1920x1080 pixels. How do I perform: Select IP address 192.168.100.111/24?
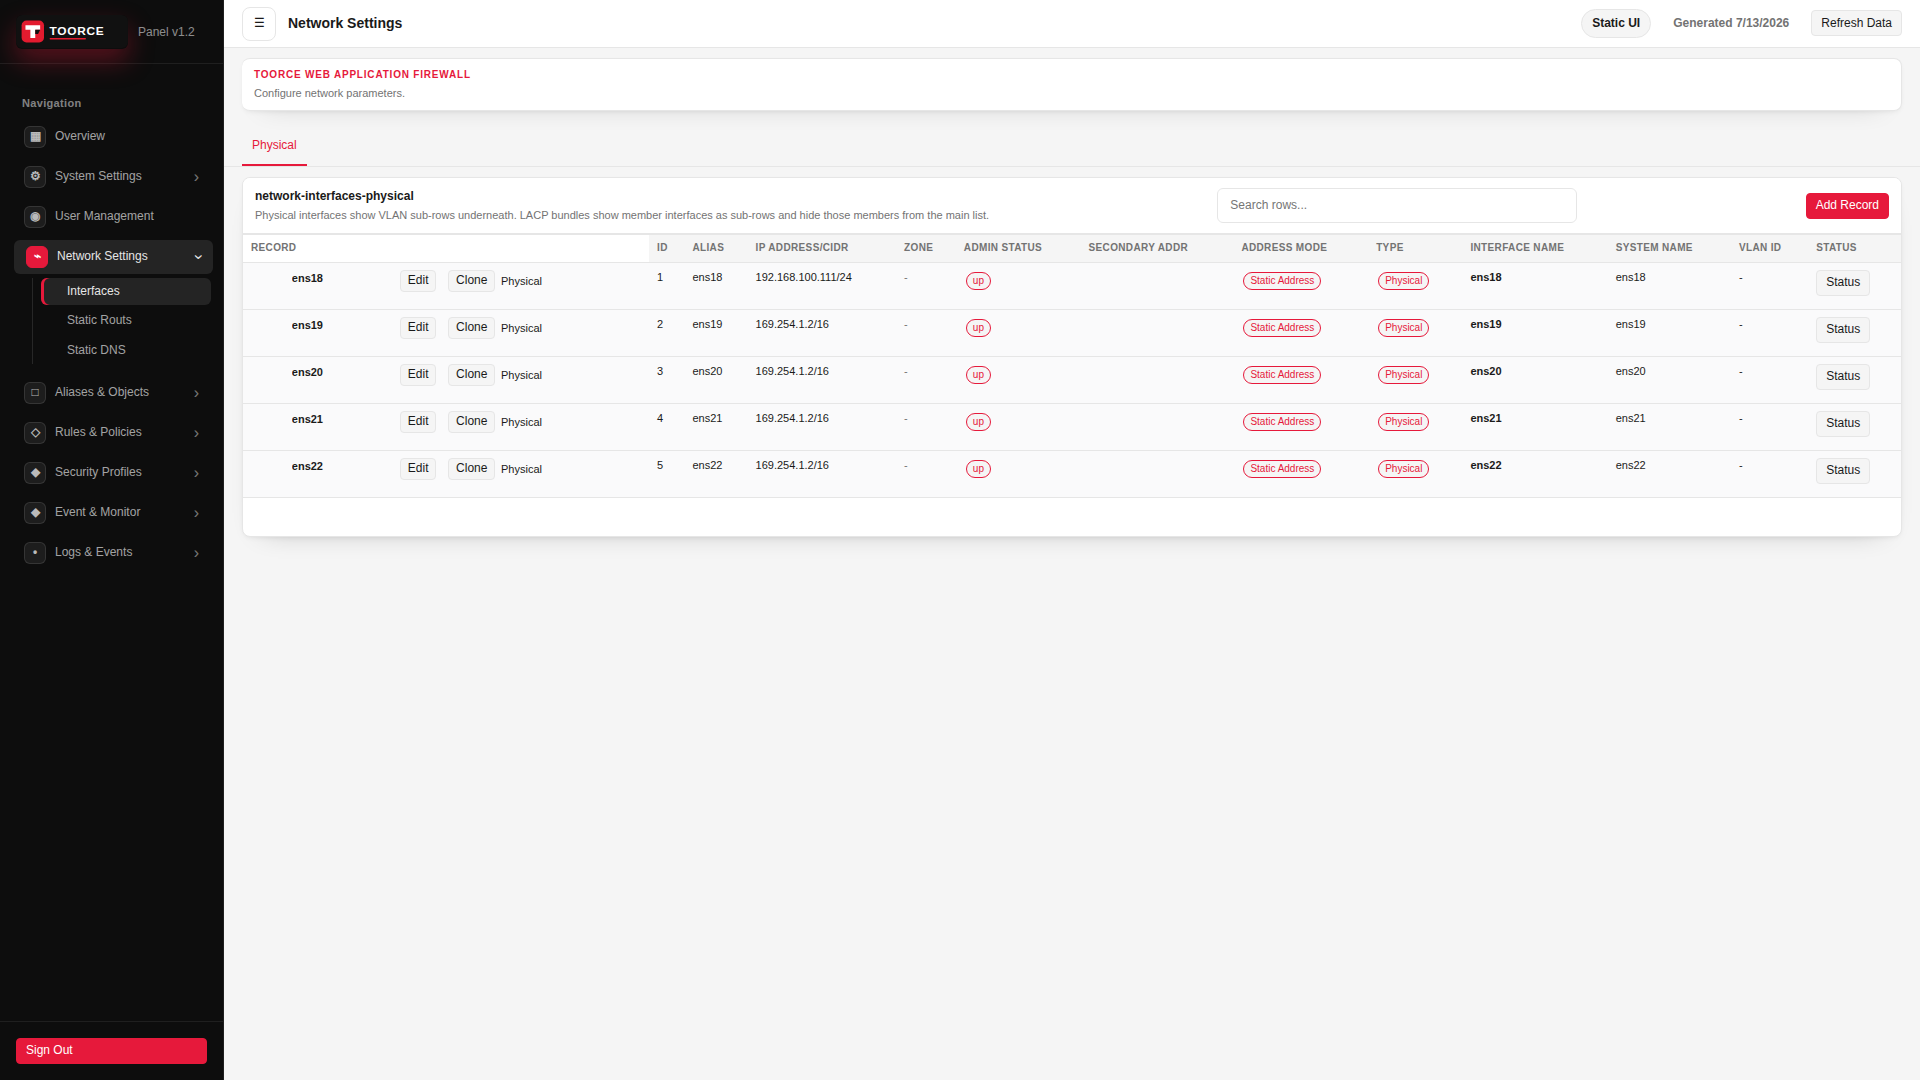click(803, 278)
